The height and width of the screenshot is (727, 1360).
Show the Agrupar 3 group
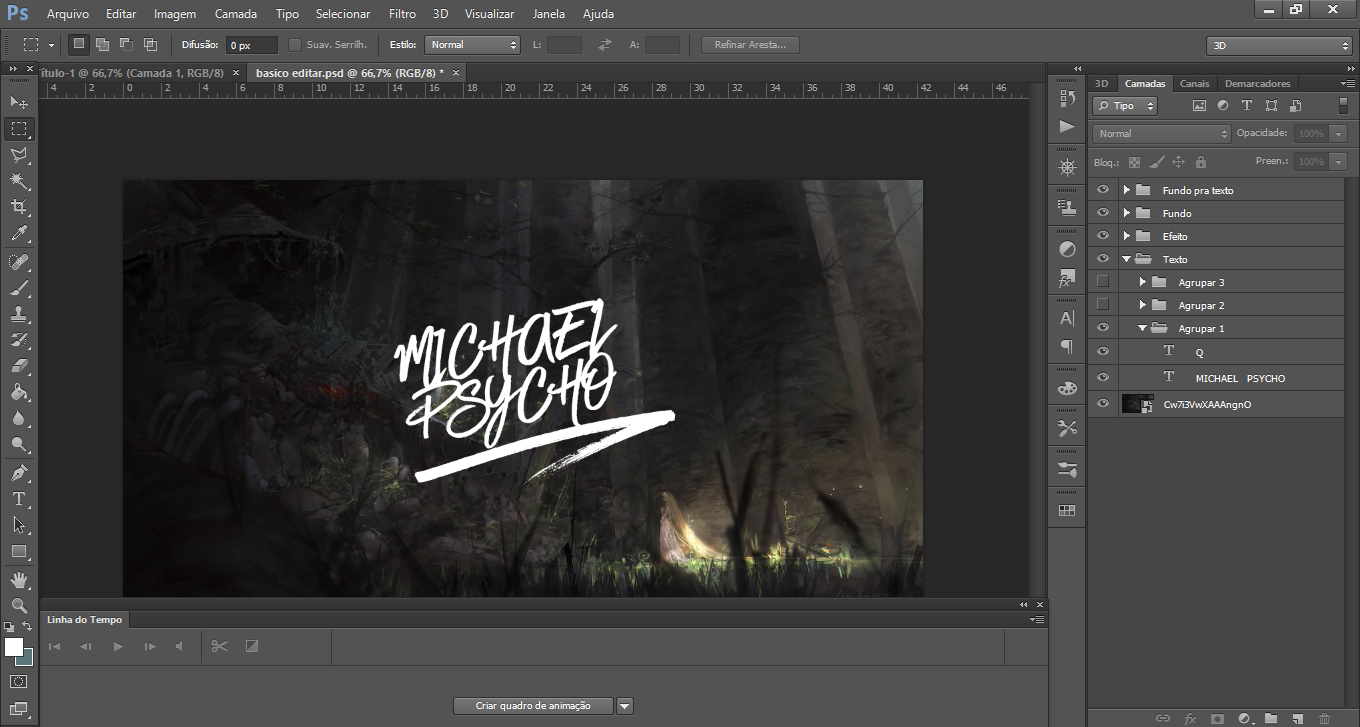pos(1103,282)
